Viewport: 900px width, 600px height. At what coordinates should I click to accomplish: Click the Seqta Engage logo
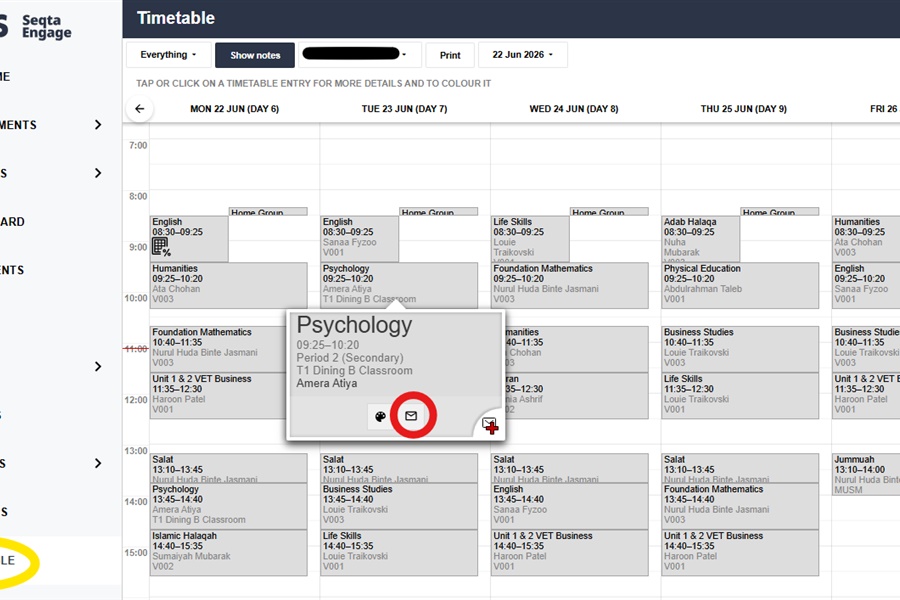(37, 26)
